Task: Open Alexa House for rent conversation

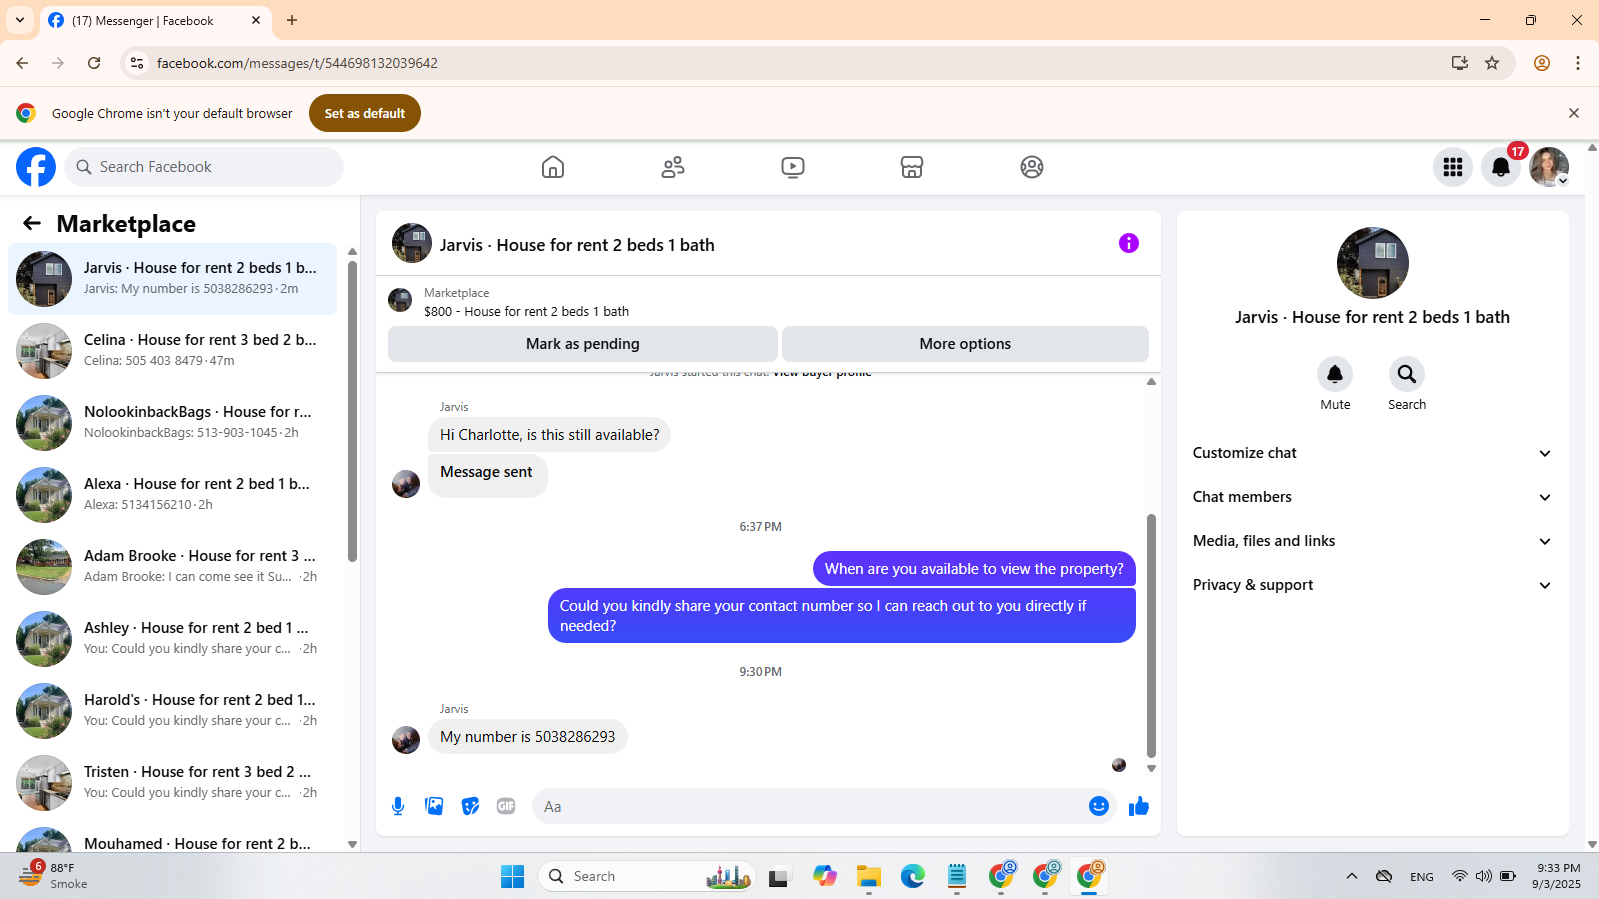Action: click(172, 495)
